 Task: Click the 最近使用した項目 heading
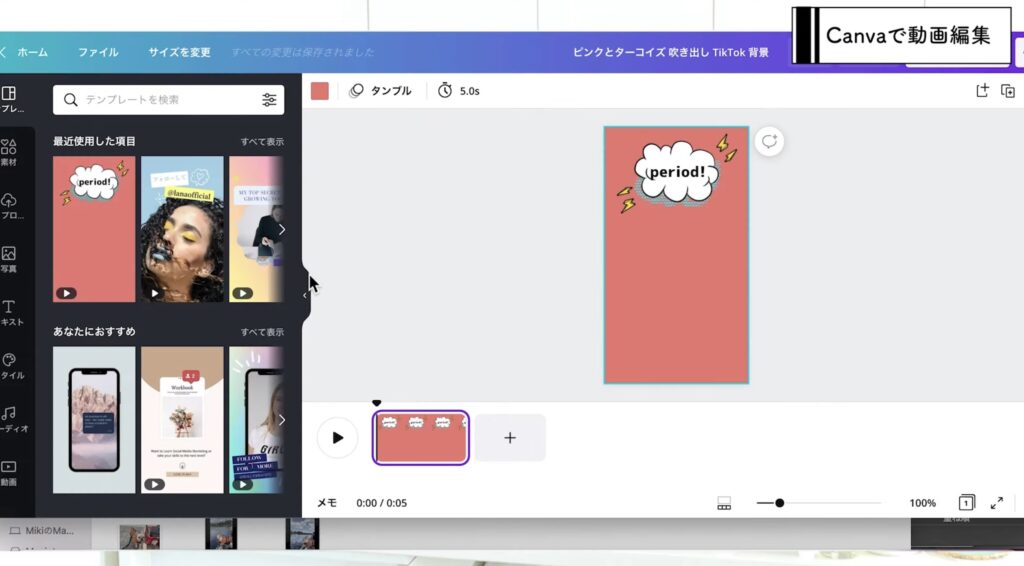pyautogui.click(x=94, y=141)
